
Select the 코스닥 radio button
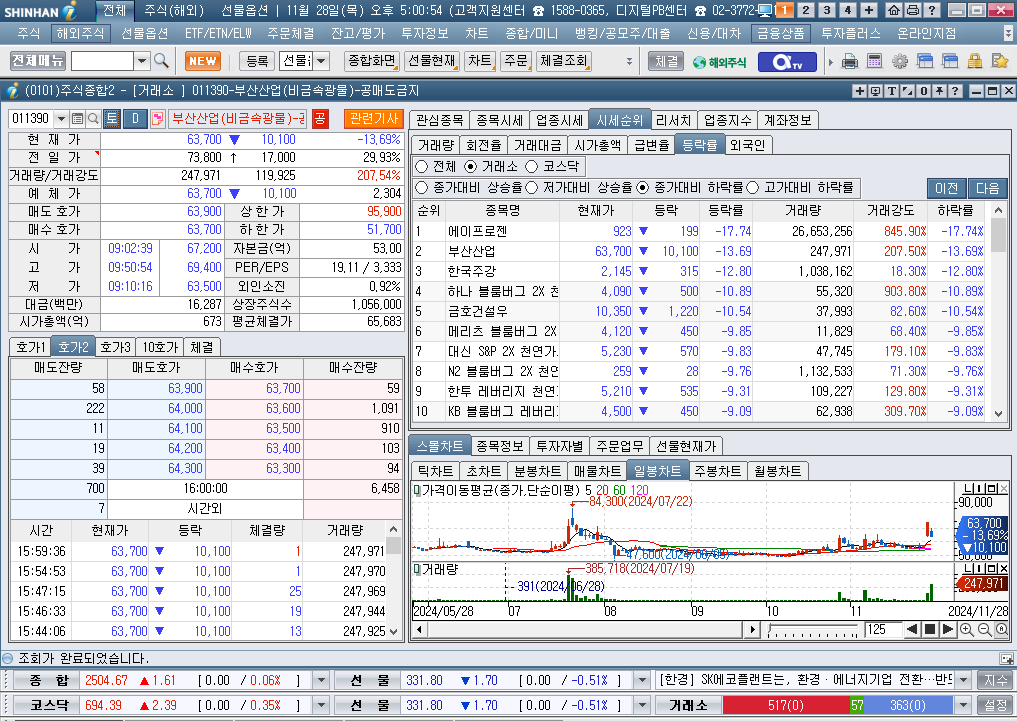(x=532, y=167)
